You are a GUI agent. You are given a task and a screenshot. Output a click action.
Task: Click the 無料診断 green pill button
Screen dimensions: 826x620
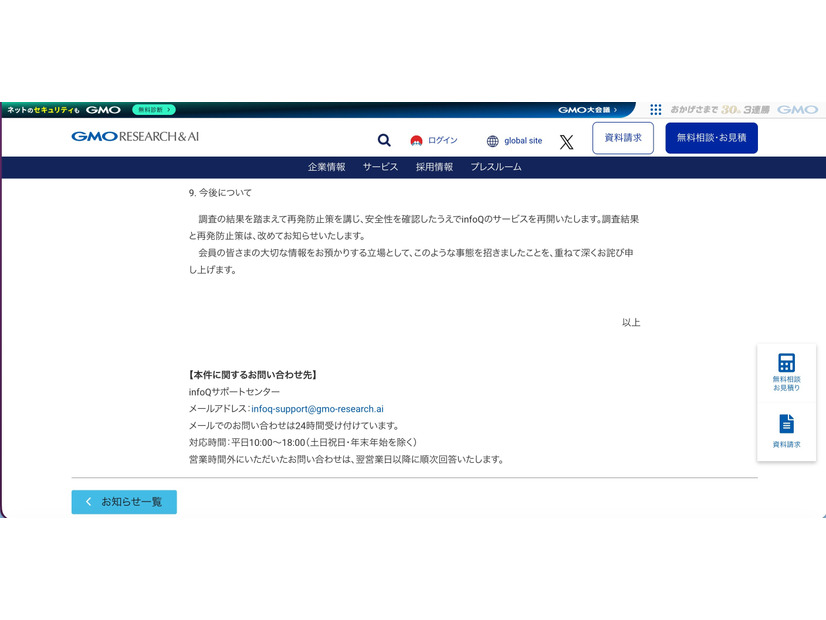click(154, 110)
